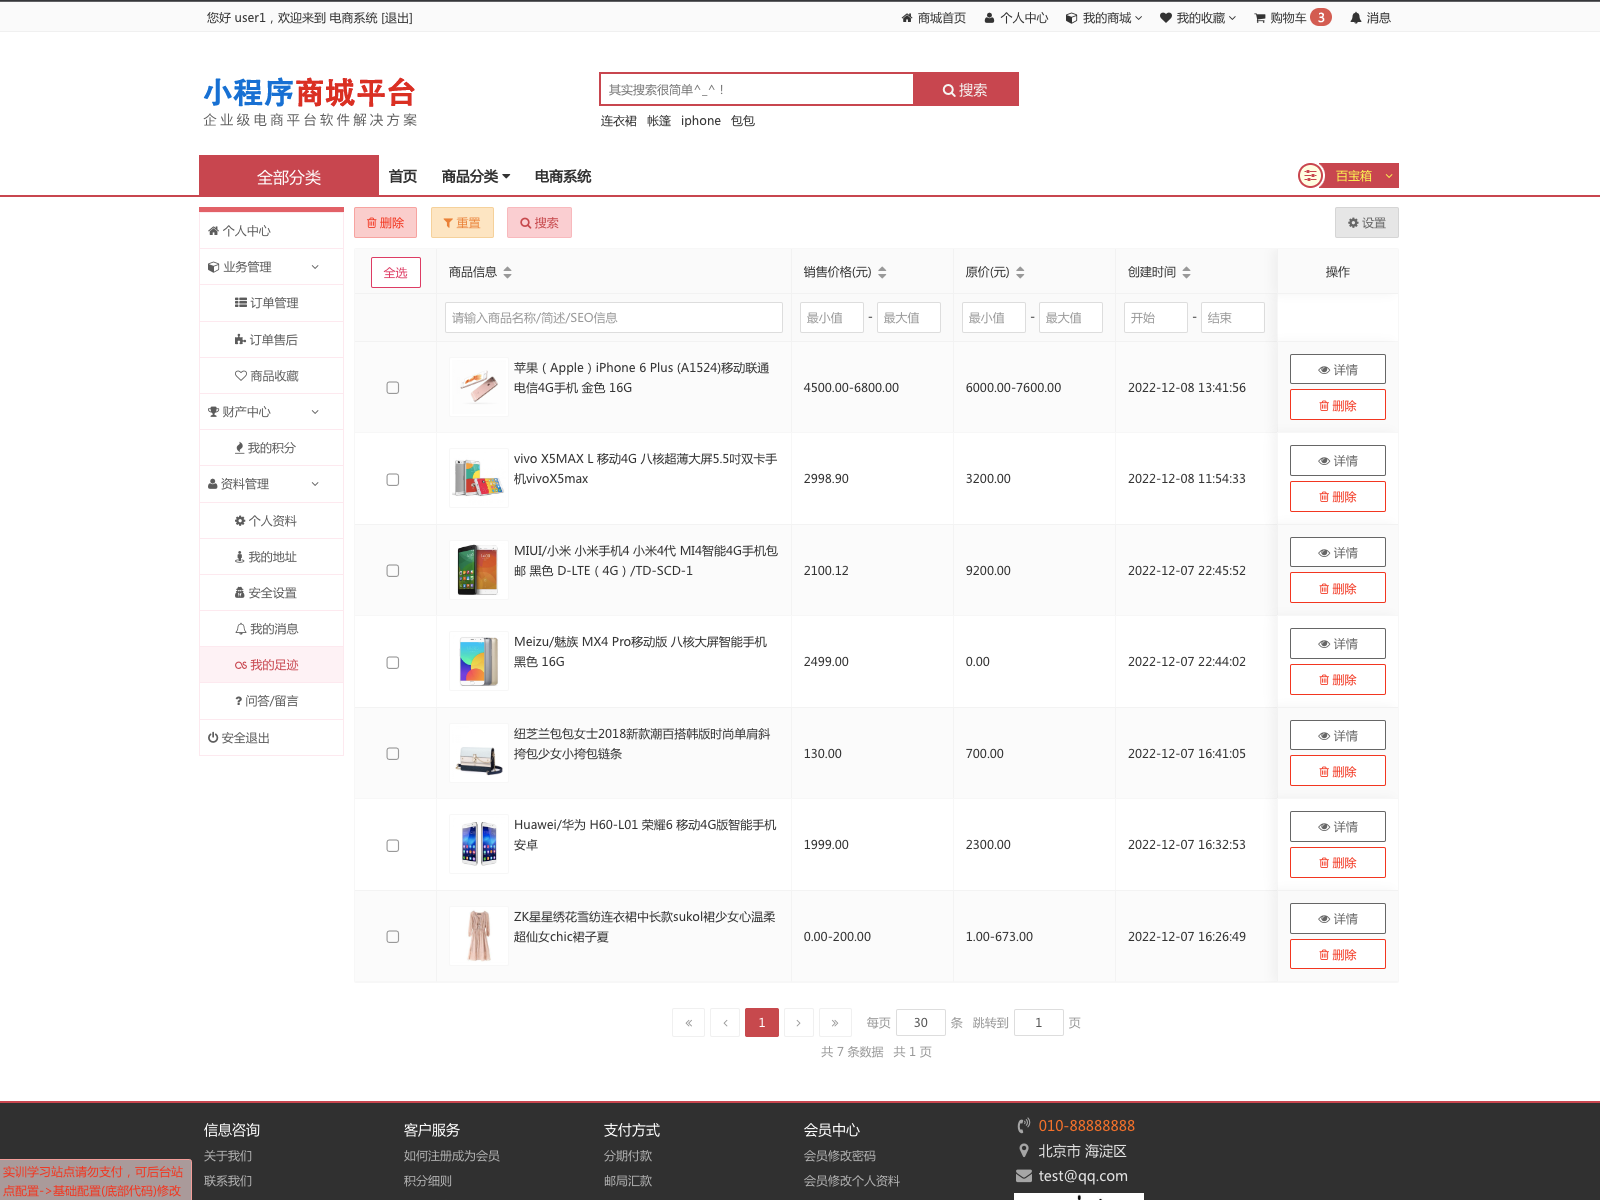Click the main search input field

[757, 89]
